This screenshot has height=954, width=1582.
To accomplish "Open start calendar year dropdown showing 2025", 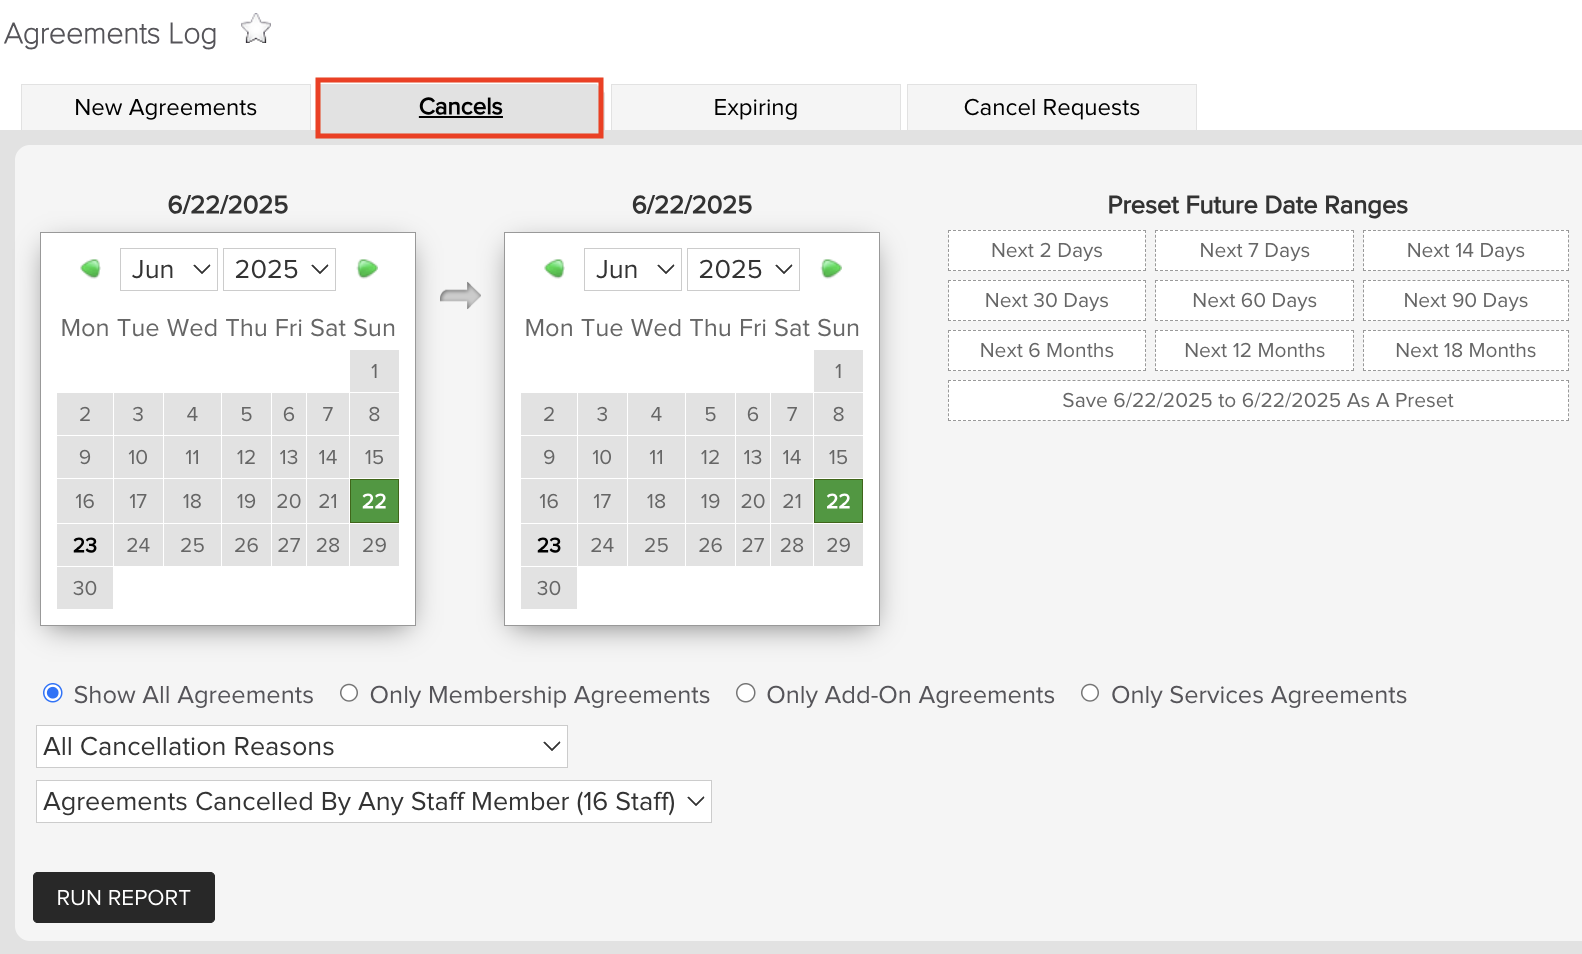I will click(279, 269).
